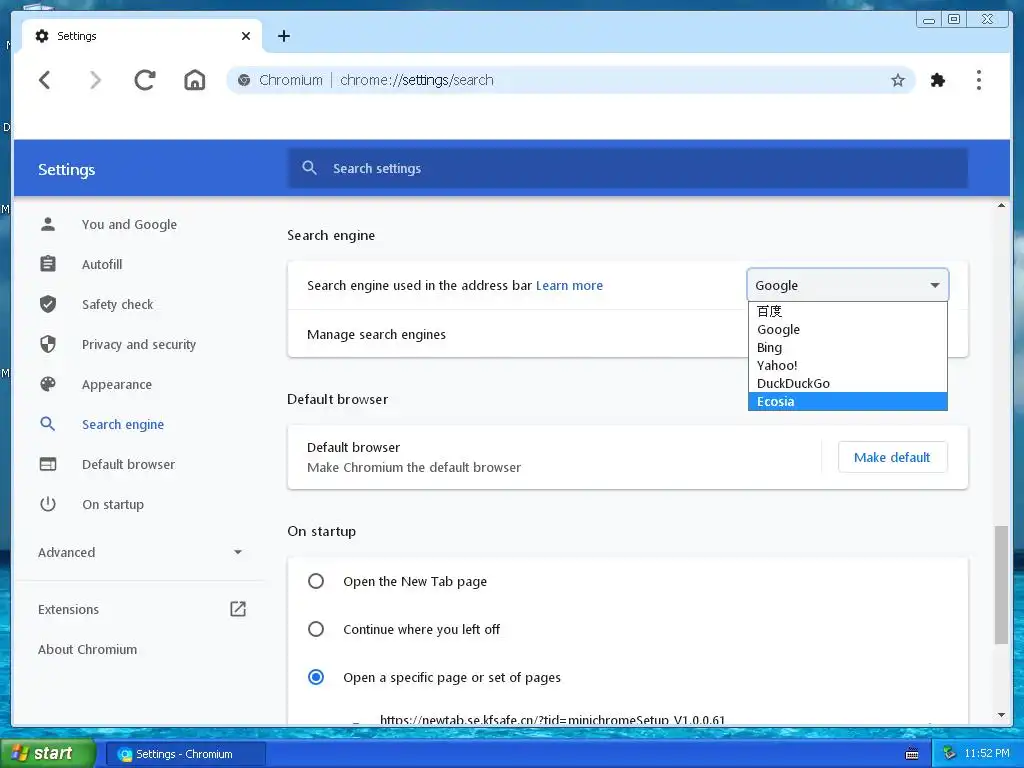
Task: Choose Ecosia from the search engine list
Action: [x=848, y=401]
